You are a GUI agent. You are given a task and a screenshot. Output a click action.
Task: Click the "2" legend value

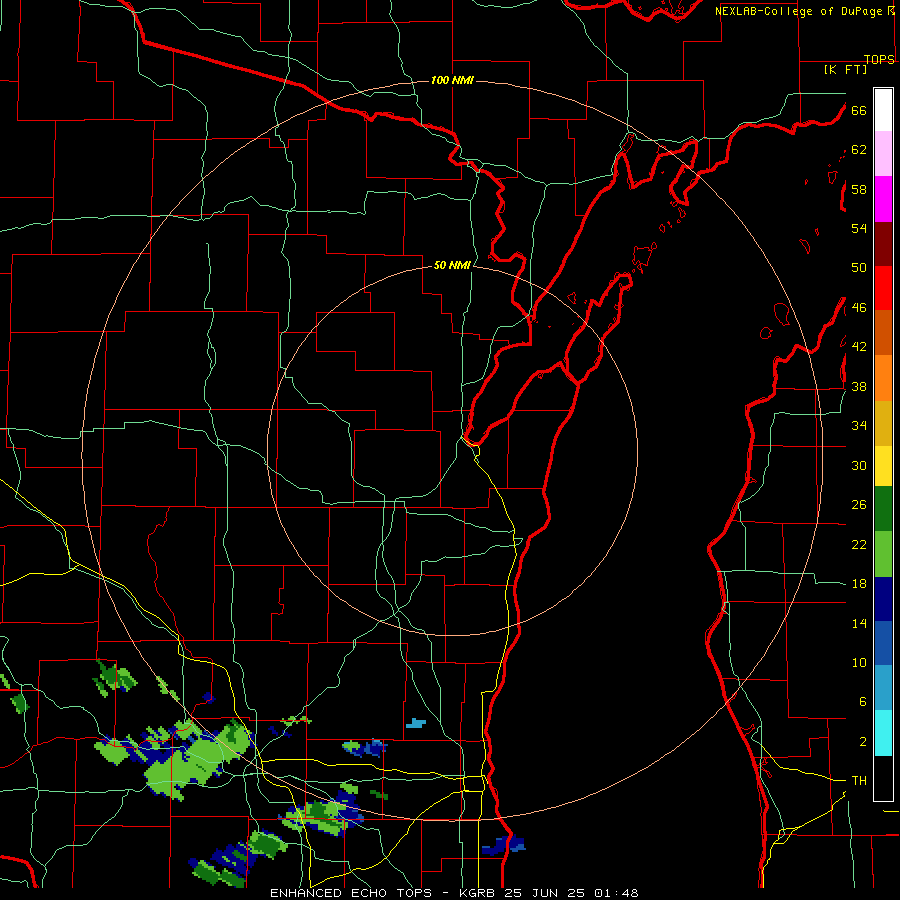pos(862,742)
